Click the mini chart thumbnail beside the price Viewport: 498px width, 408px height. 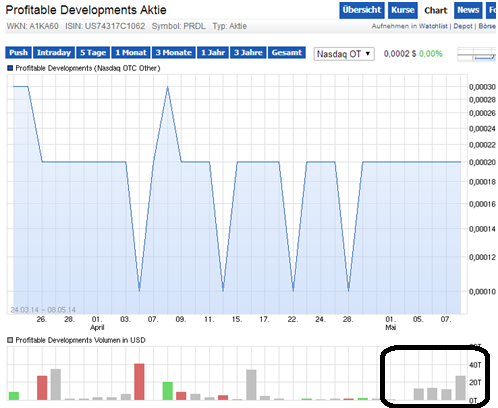(477, 54)
